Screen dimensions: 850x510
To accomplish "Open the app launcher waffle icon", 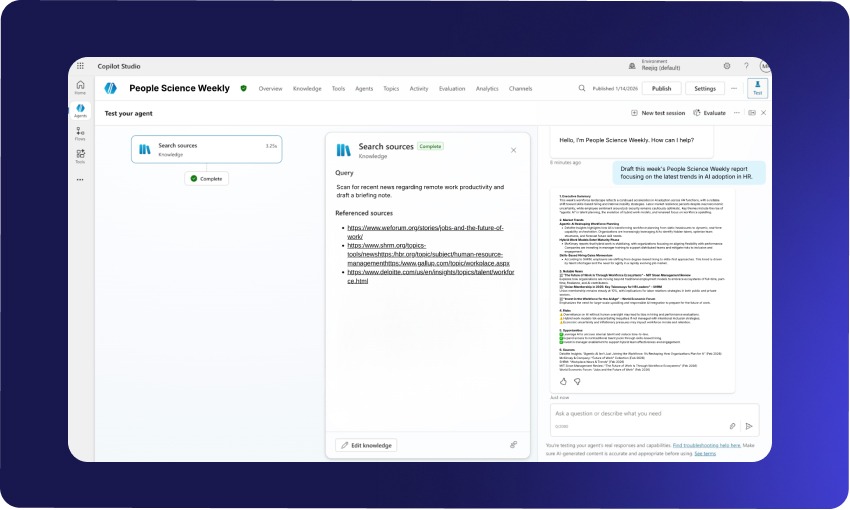I will point(80,66).
